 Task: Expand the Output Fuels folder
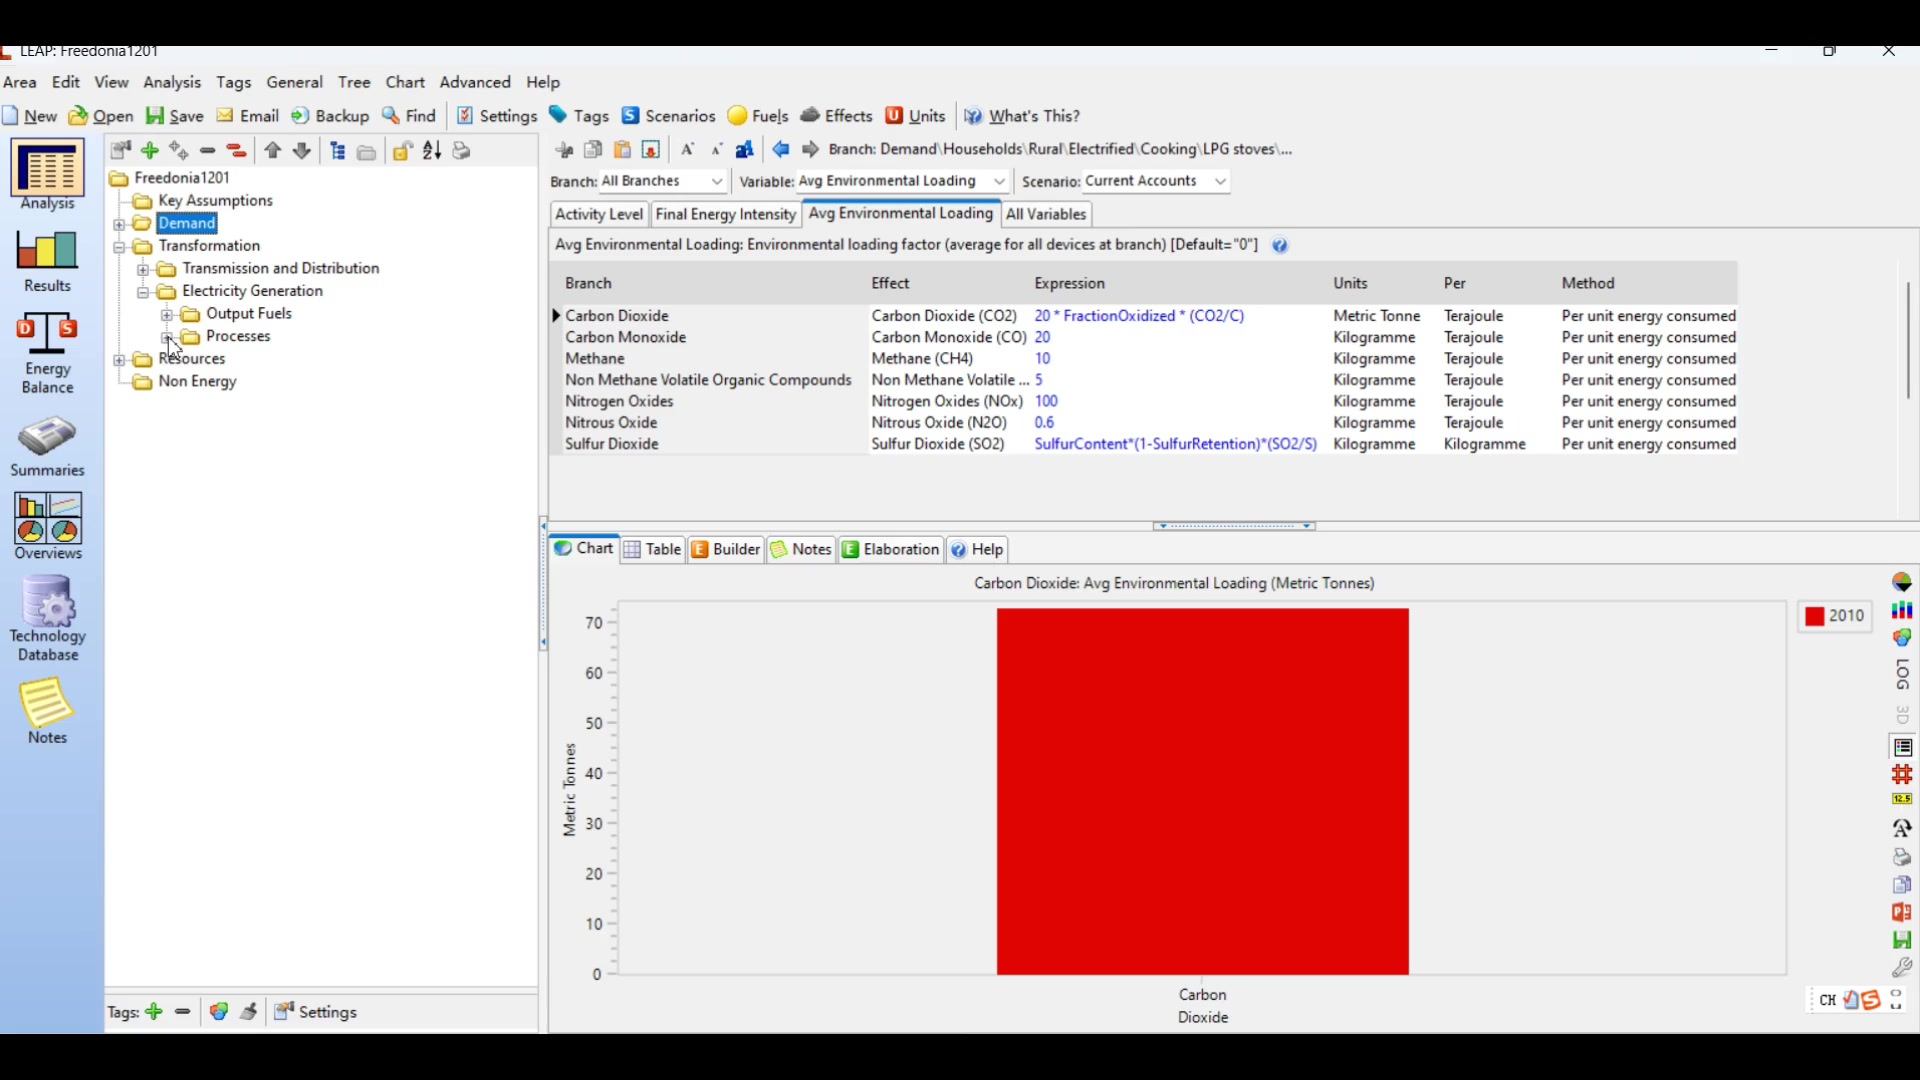pos(167,315)
